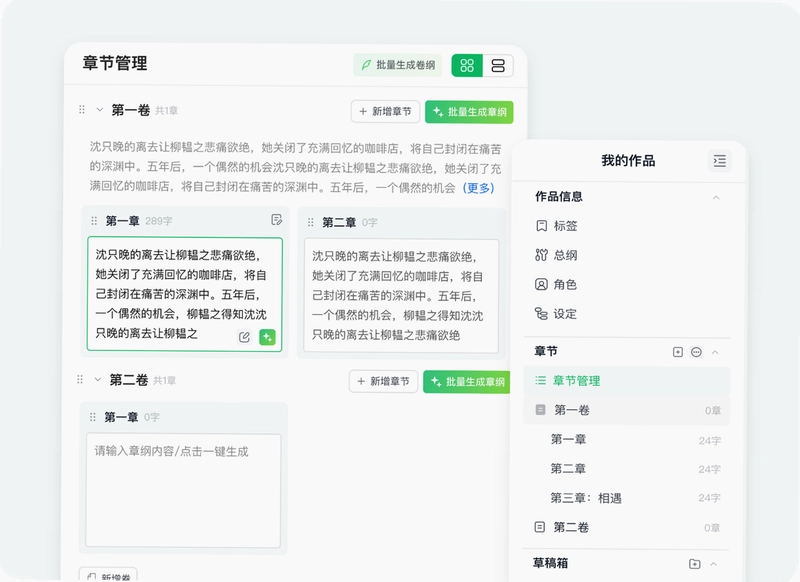Open 设定 in sidebar

click(565, 314)
